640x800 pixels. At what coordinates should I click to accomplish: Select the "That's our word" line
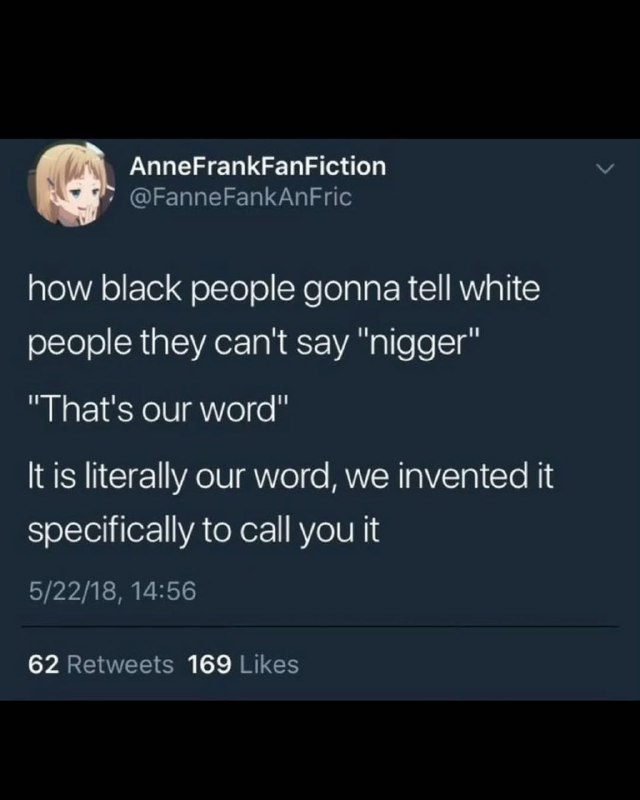point(159,409)
